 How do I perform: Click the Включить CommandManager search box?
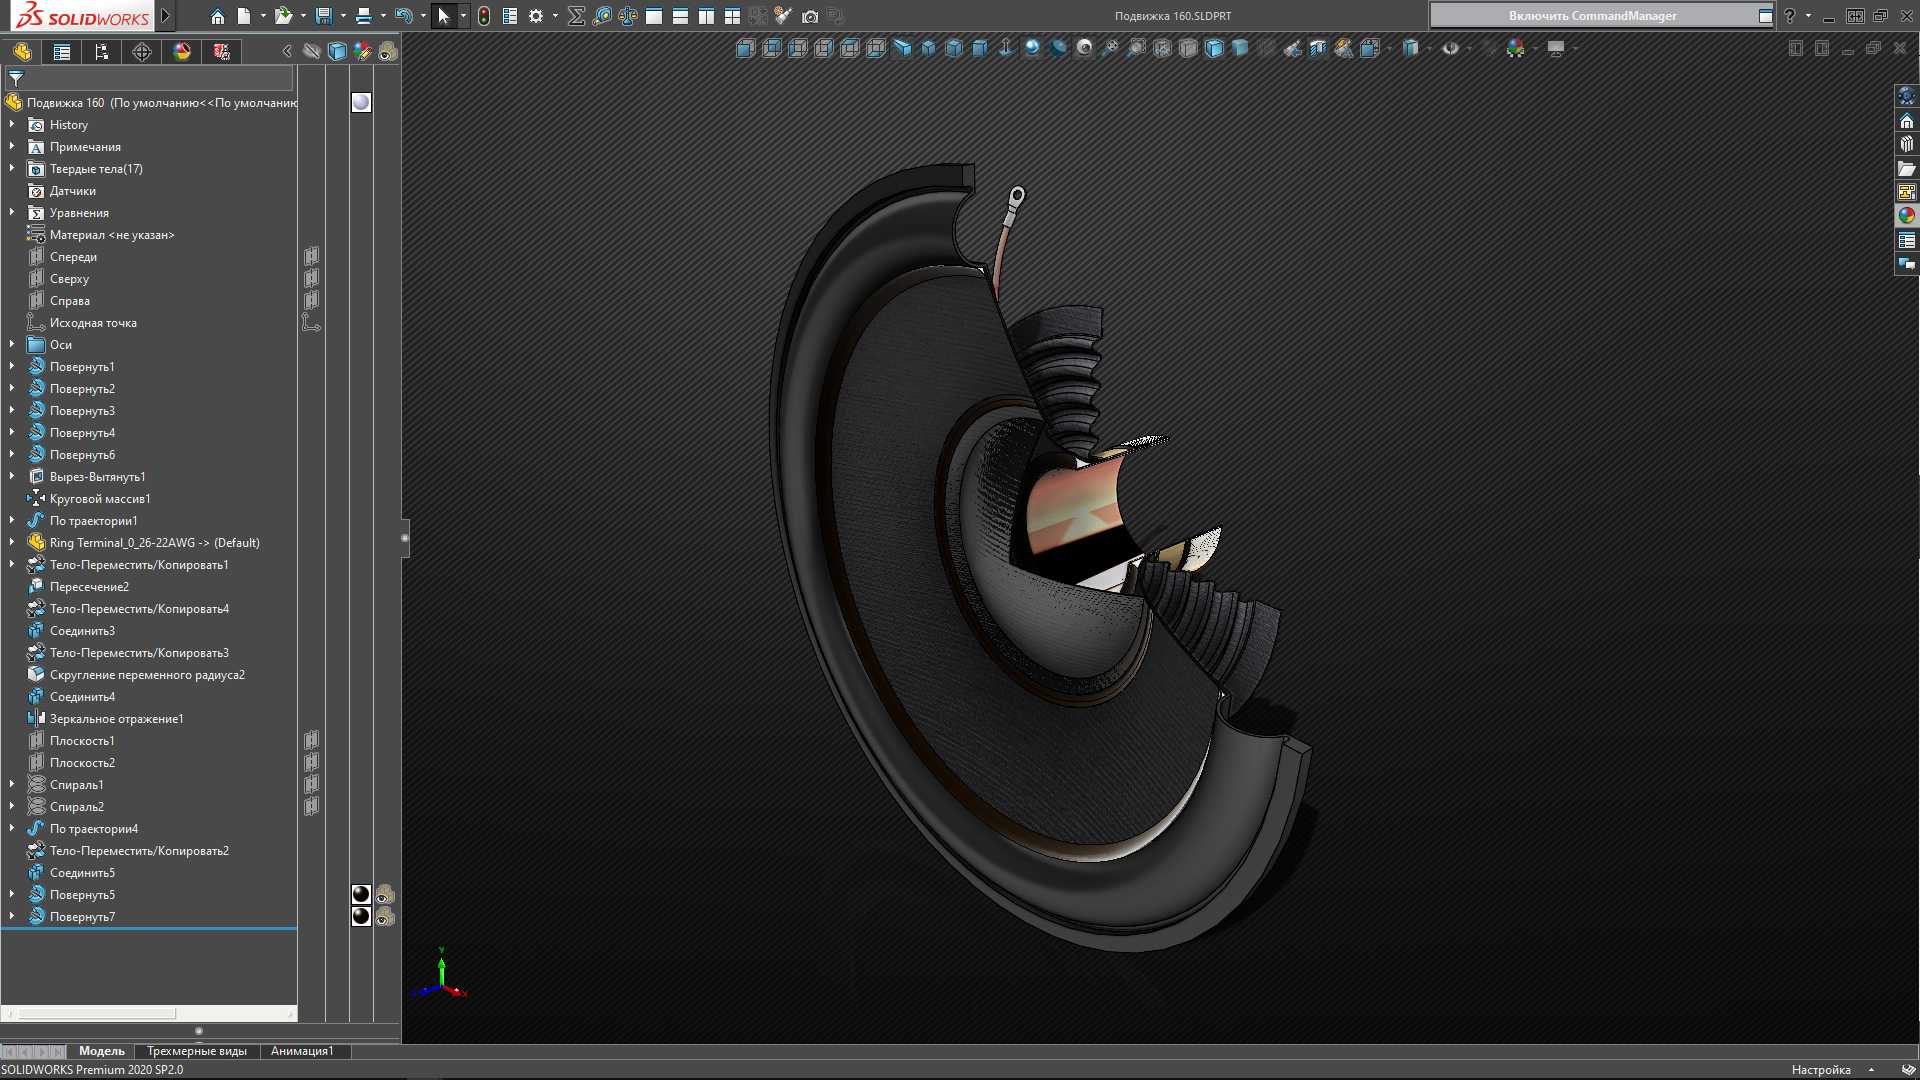pyautogui.click(x=1593, y=16)
